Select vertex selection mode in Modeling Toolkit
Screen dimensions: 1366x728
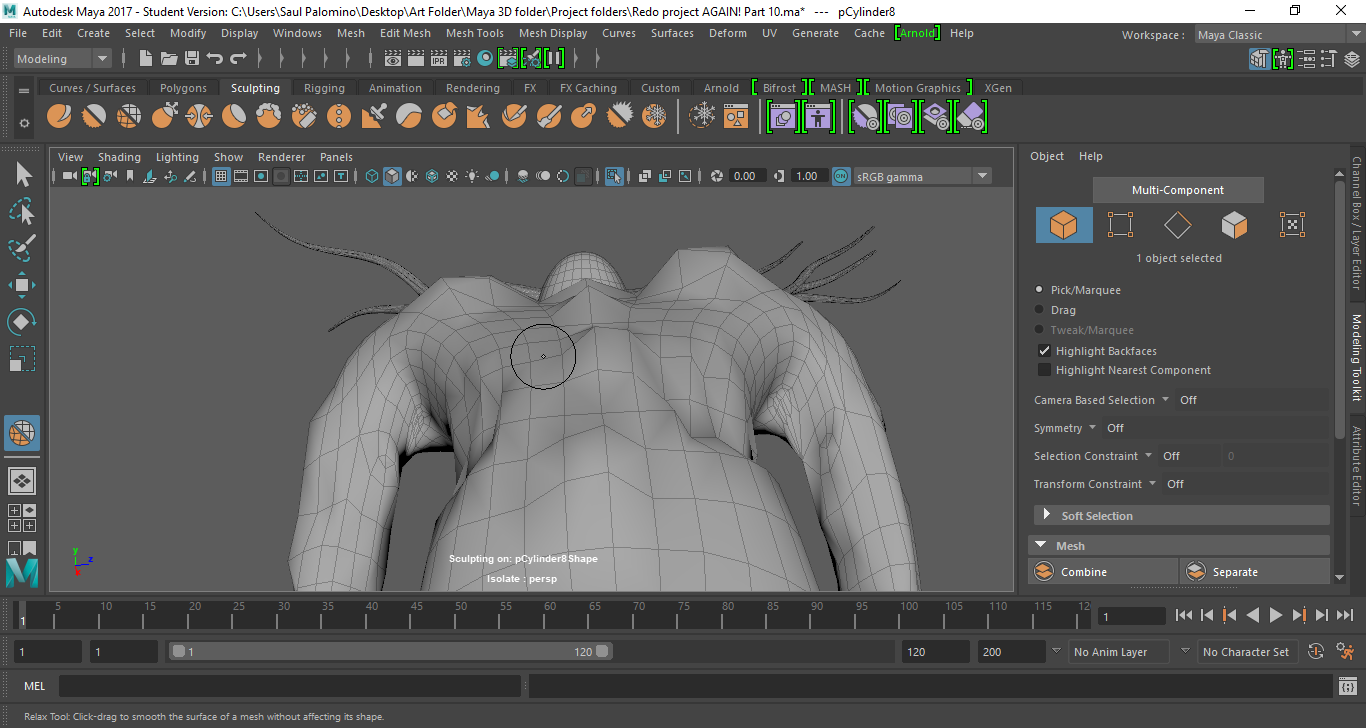(1120, 225)
